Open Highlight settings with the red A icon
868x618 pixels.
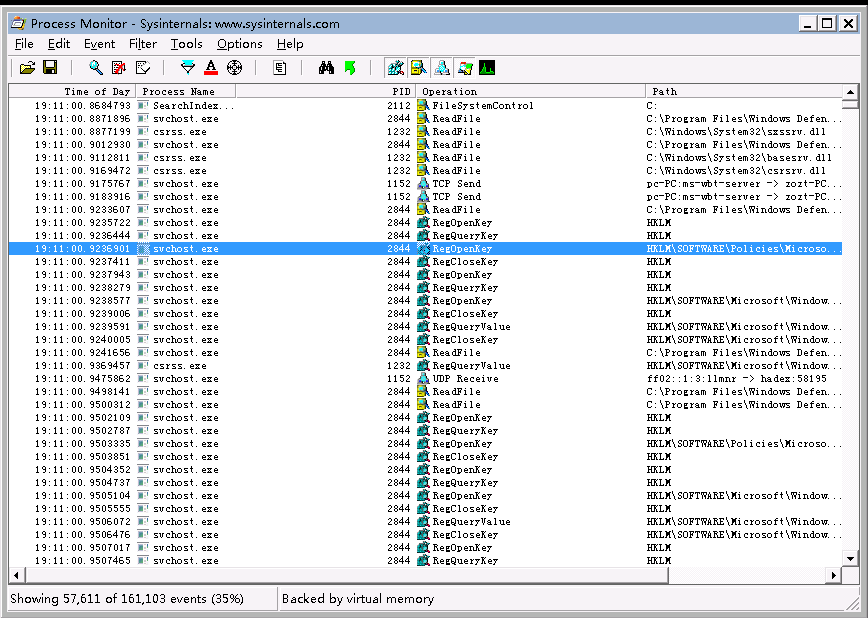pyautogui.click(x=211, y=68)
